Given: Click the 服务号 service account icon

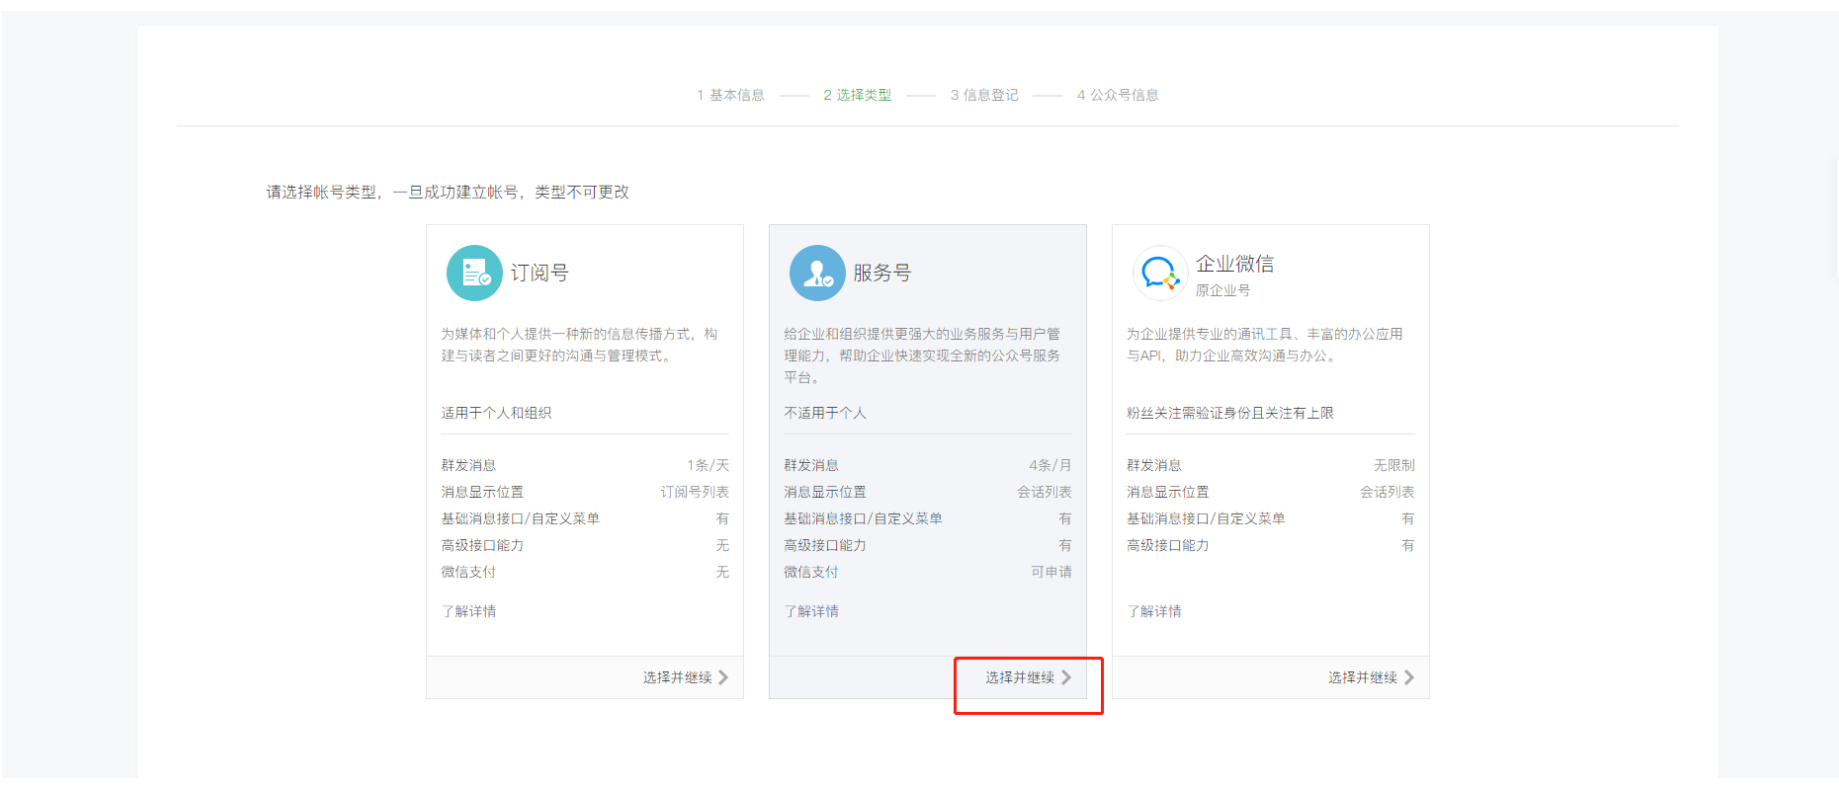Looking at the screenshot, I should pyautogui.click(x=817, y=273).
